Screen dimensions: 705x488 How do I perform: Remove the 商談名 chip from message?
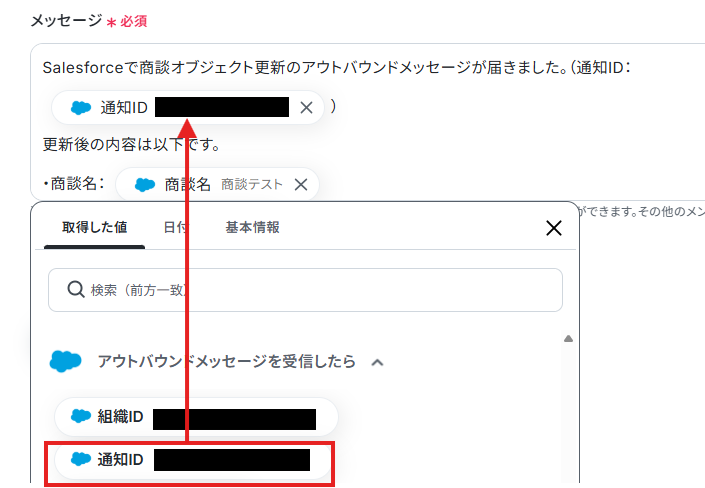(x=301, y=184)
